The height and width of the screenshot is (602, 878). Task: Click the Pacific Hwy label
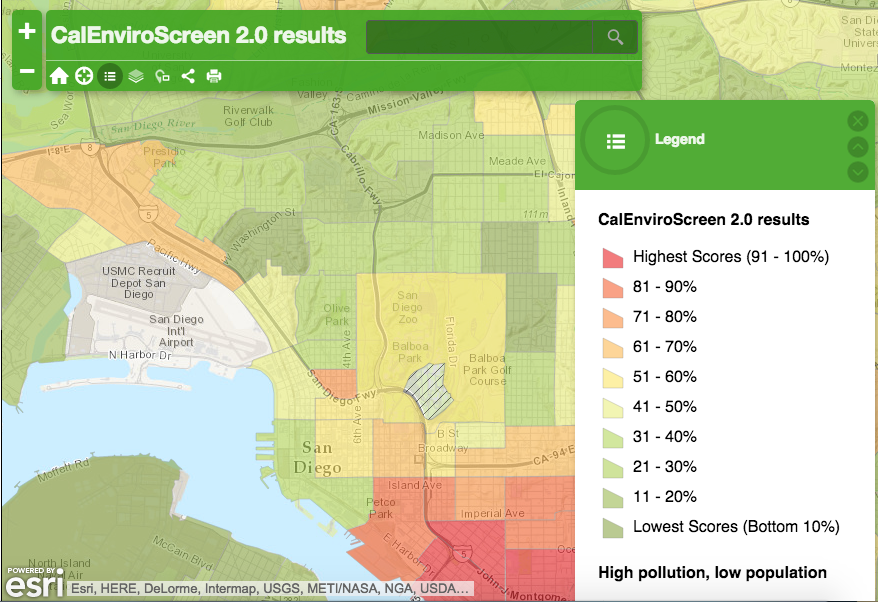click(x=174, y=256)
